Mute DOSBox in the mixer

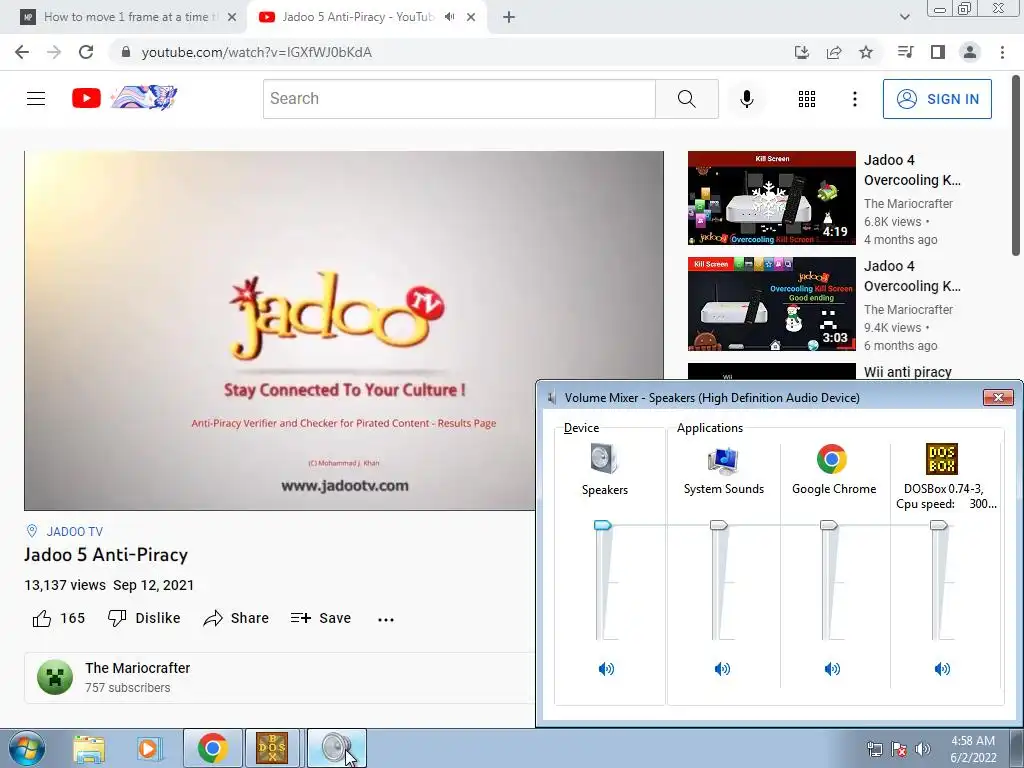(942, 669)
